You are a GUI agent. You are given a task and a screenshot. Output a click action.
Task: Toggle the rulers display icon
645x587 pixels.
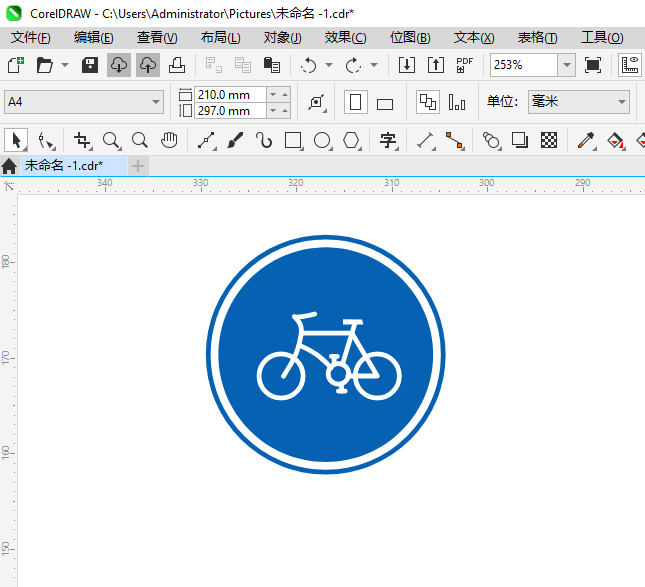[x=630, y=65]
